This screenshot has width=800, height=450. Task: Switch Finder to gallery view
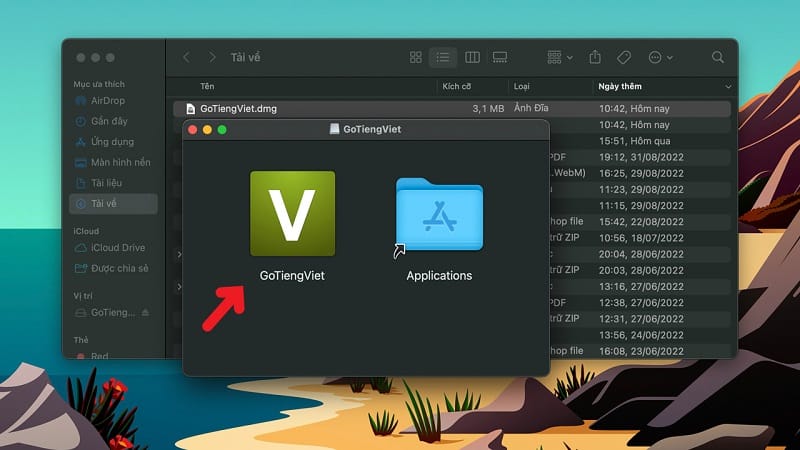tap(500, 58)
